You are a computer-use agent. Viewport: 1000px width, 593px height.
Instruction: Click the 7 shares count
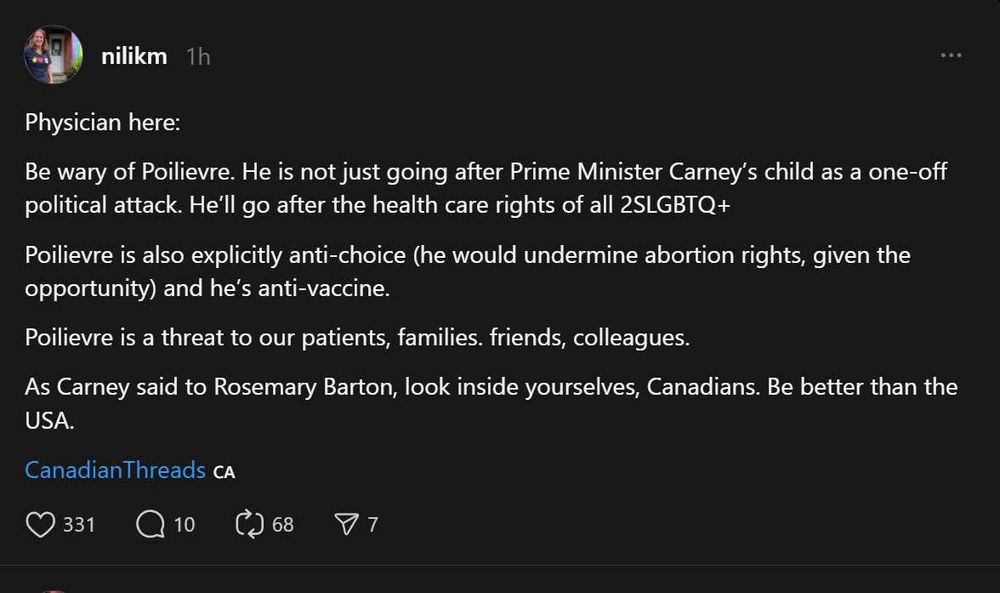(x=373, y=524)
